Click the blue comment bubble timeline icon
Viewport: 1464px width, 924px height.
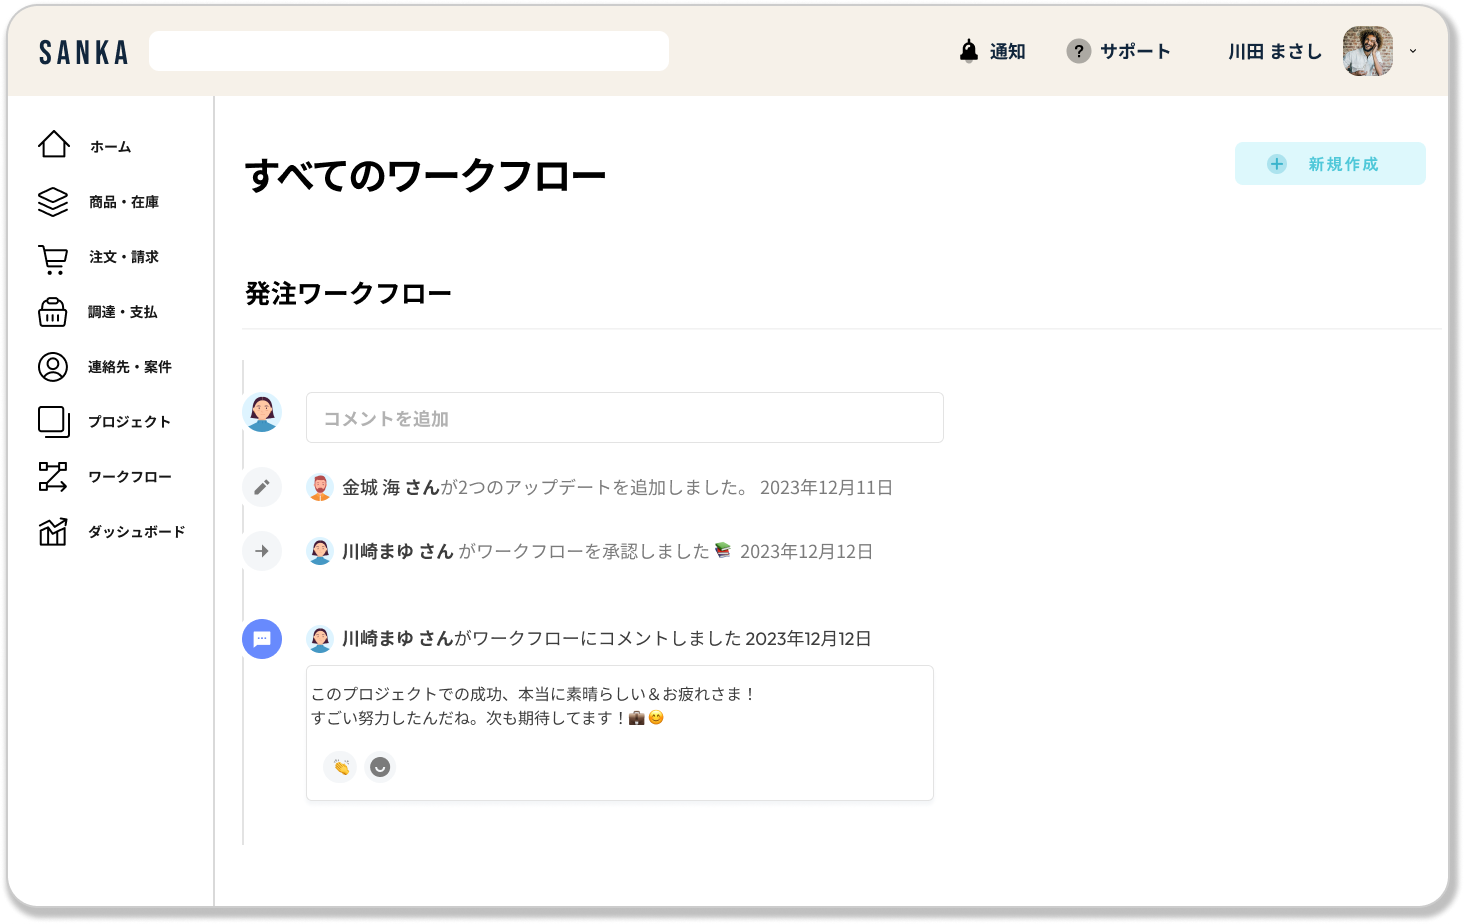[x=262, y=639]
